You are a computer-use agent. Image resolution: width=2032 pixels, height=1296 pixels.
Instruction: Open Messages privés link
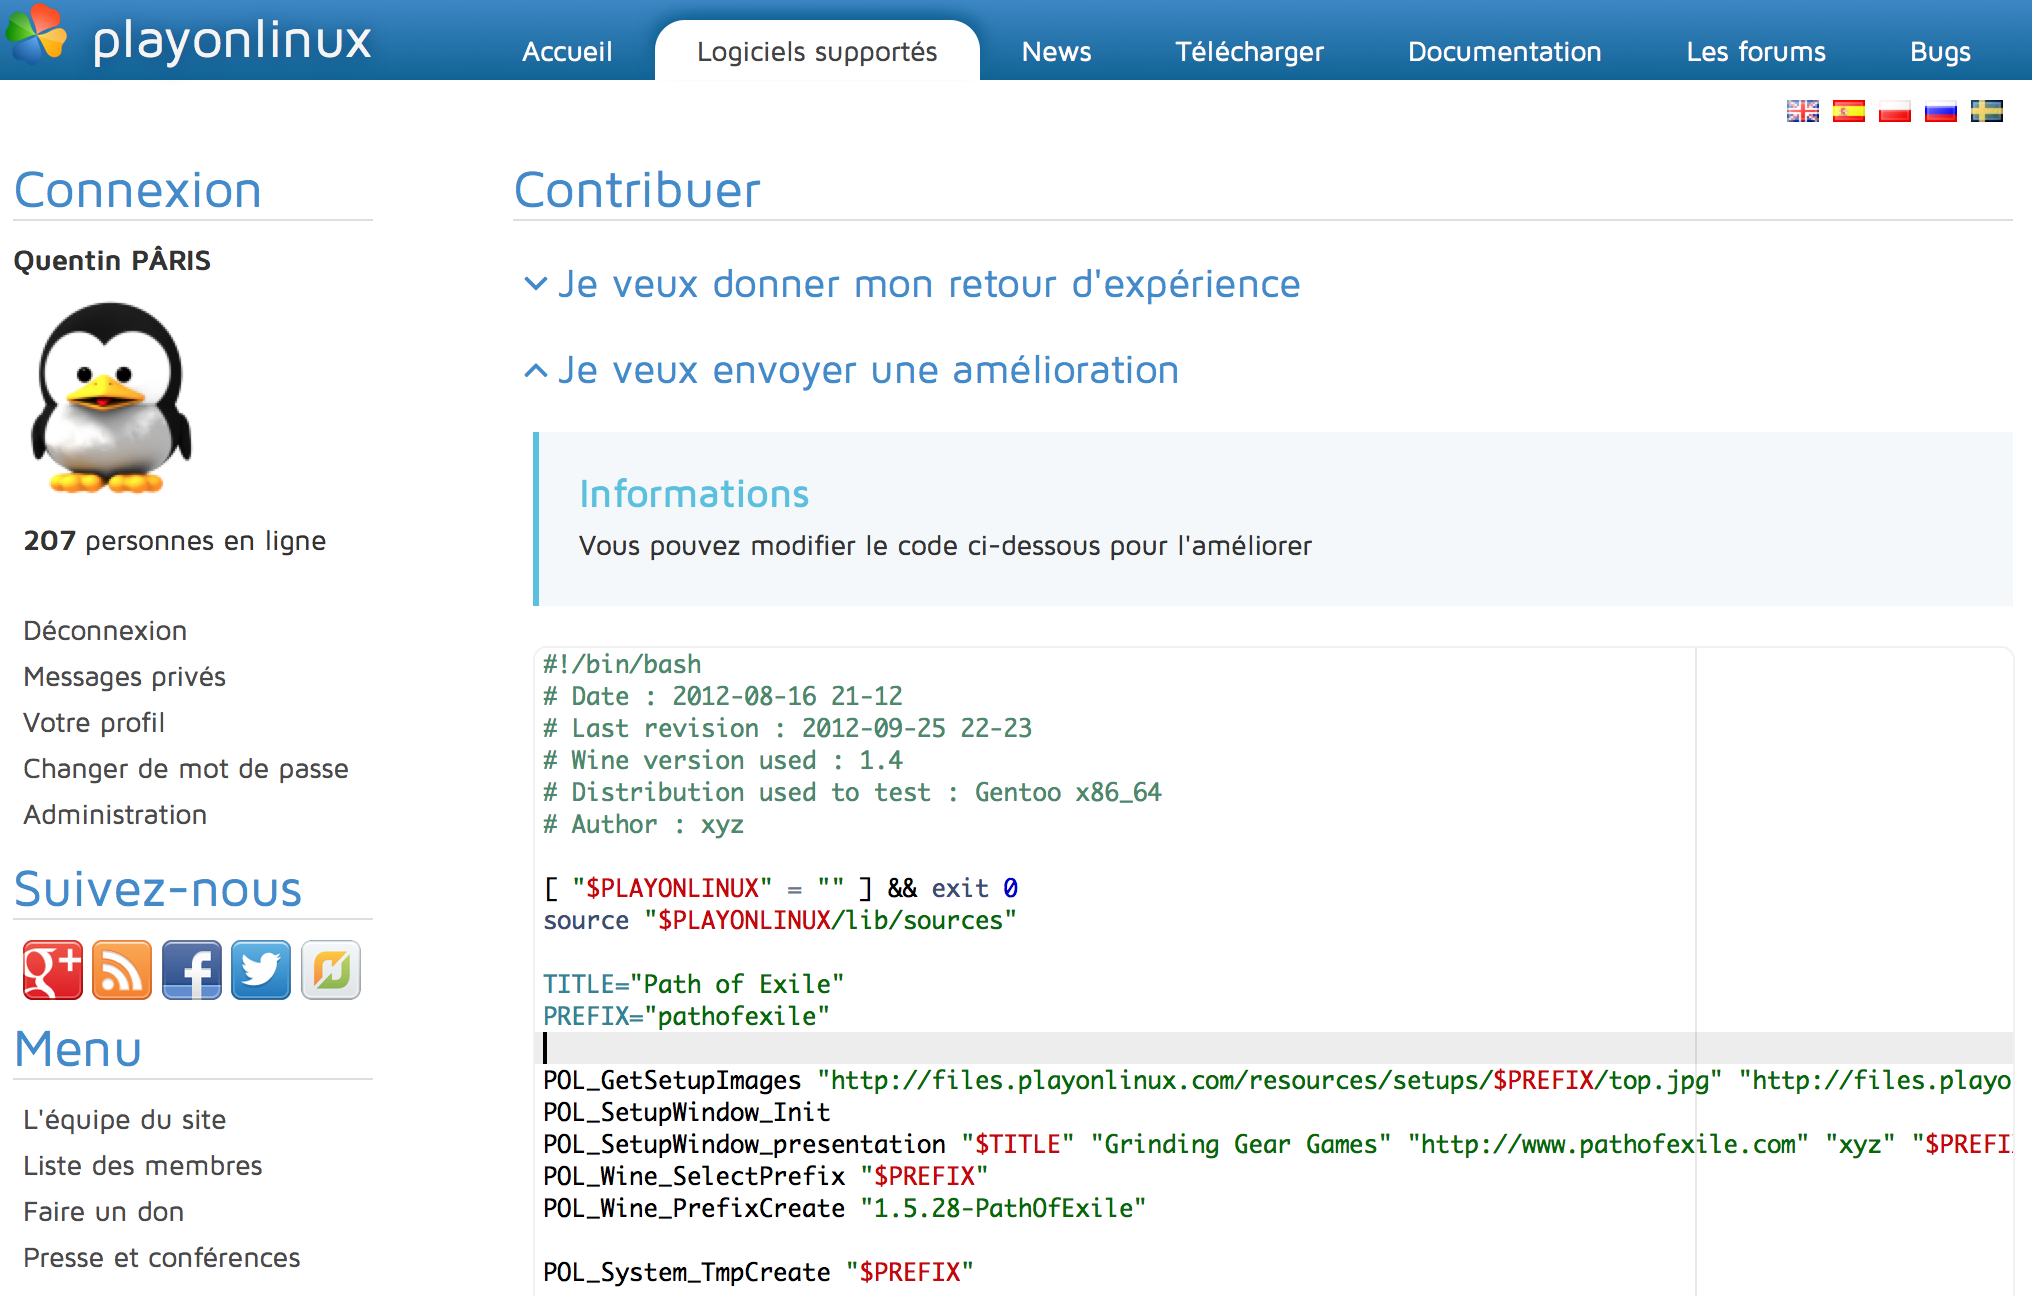[x=124, y=677]
